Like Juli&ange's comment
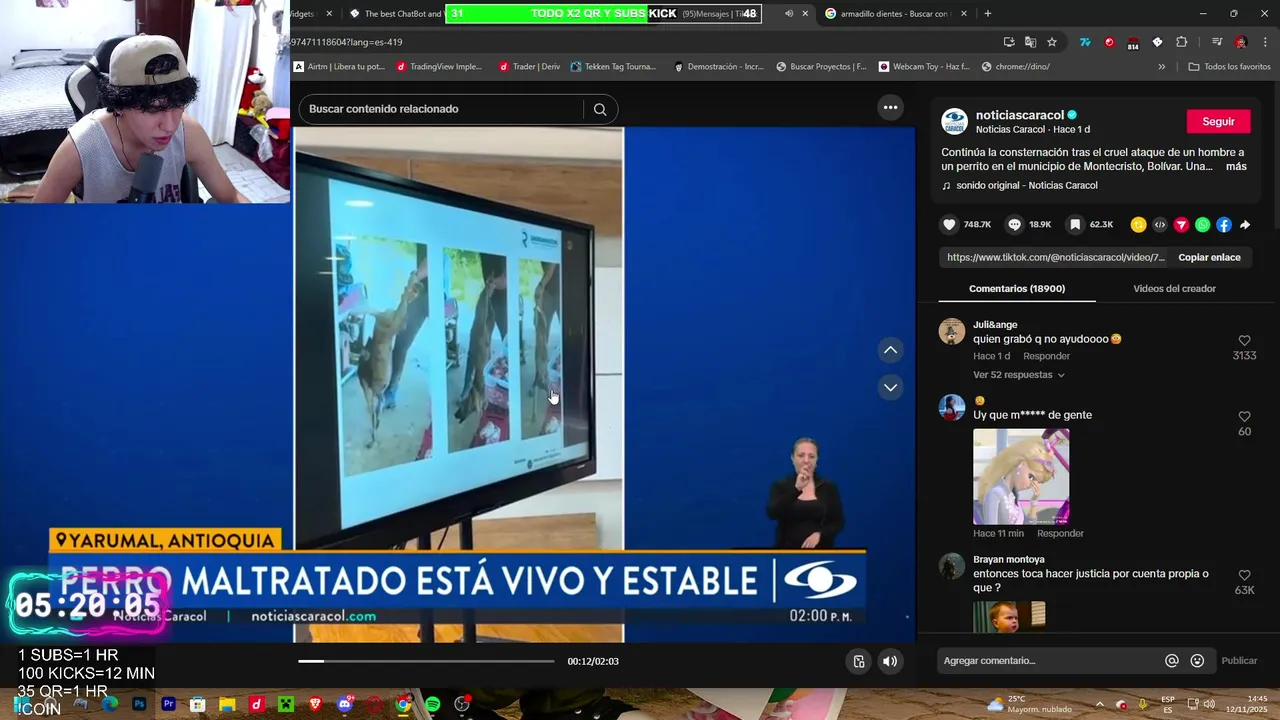The height and width of the screenshot is (720, 1280). click(1244, 341)
